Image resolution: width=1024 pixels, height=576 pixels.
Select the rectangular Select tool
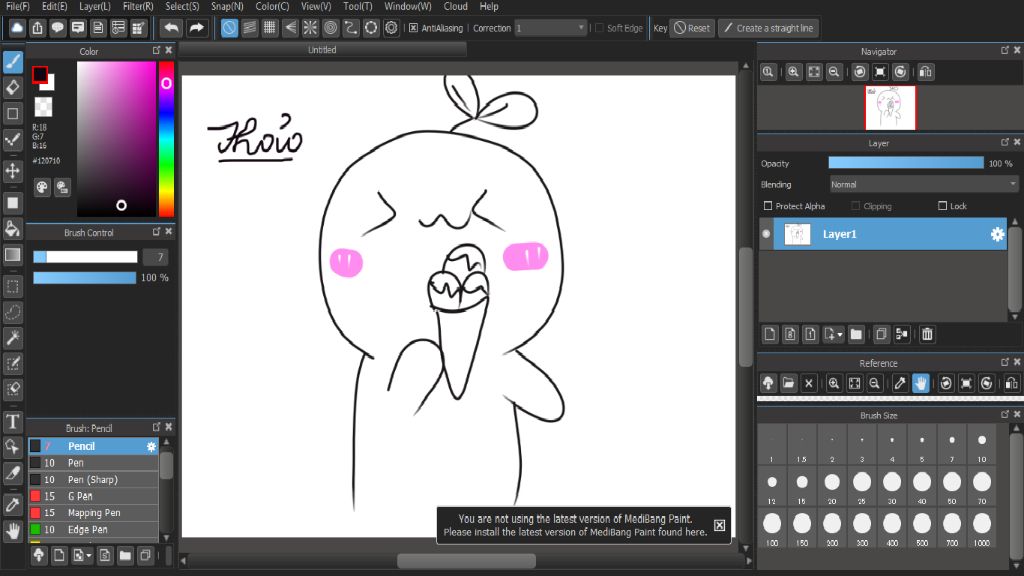pyautogui.click(x=12, y=286)
